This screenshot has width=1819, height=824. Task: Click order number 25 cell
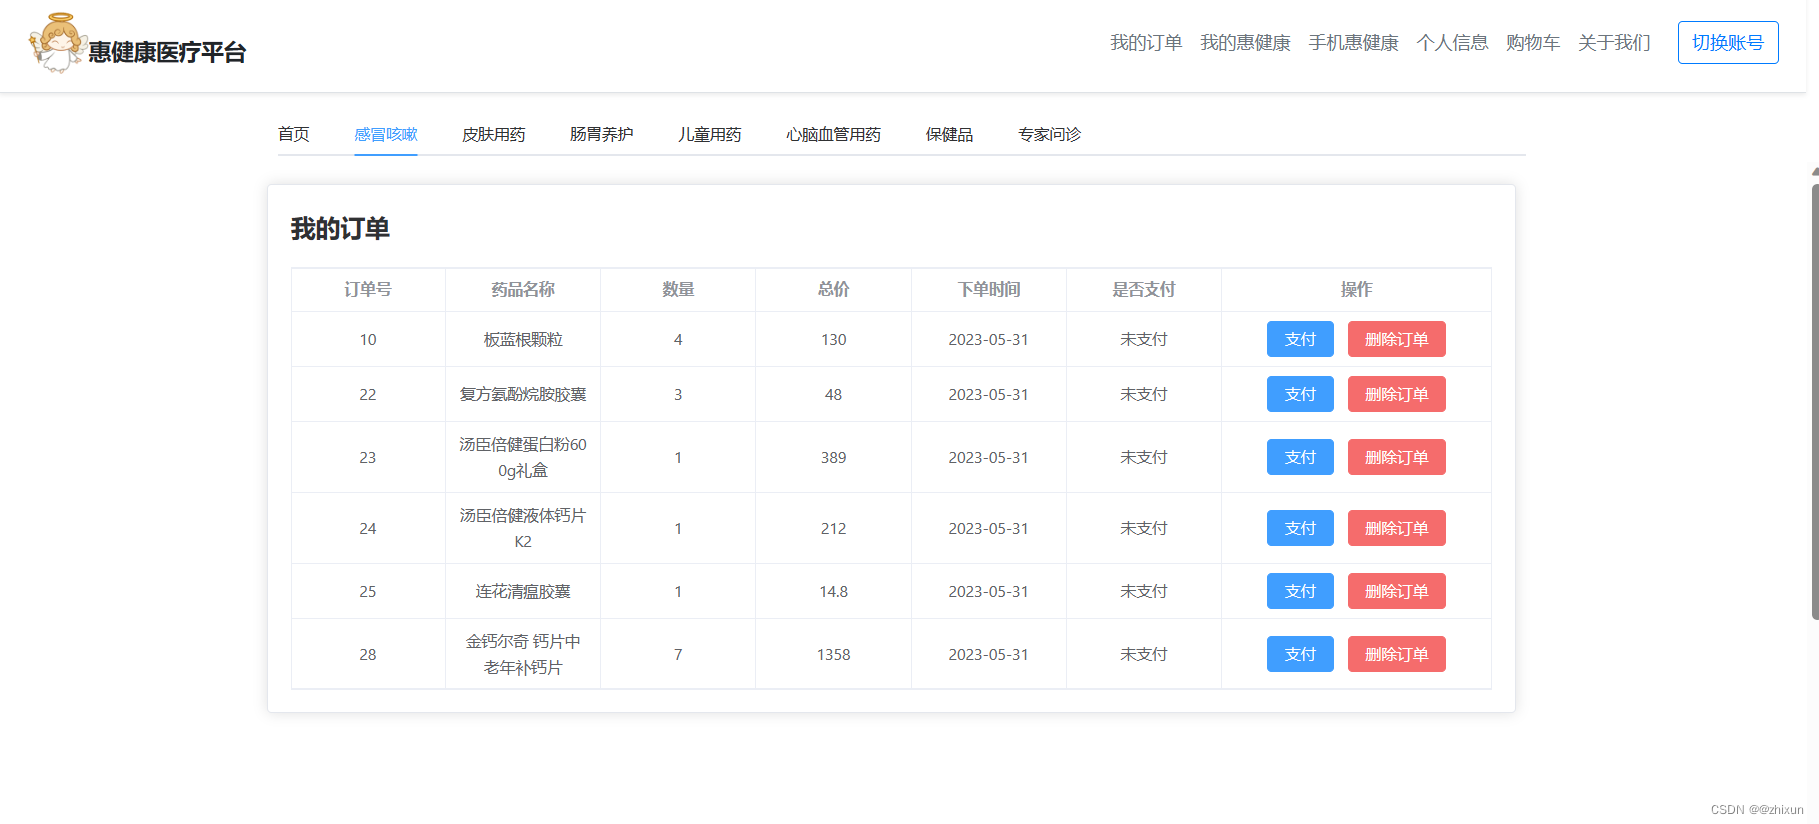(x=368, y=591)
